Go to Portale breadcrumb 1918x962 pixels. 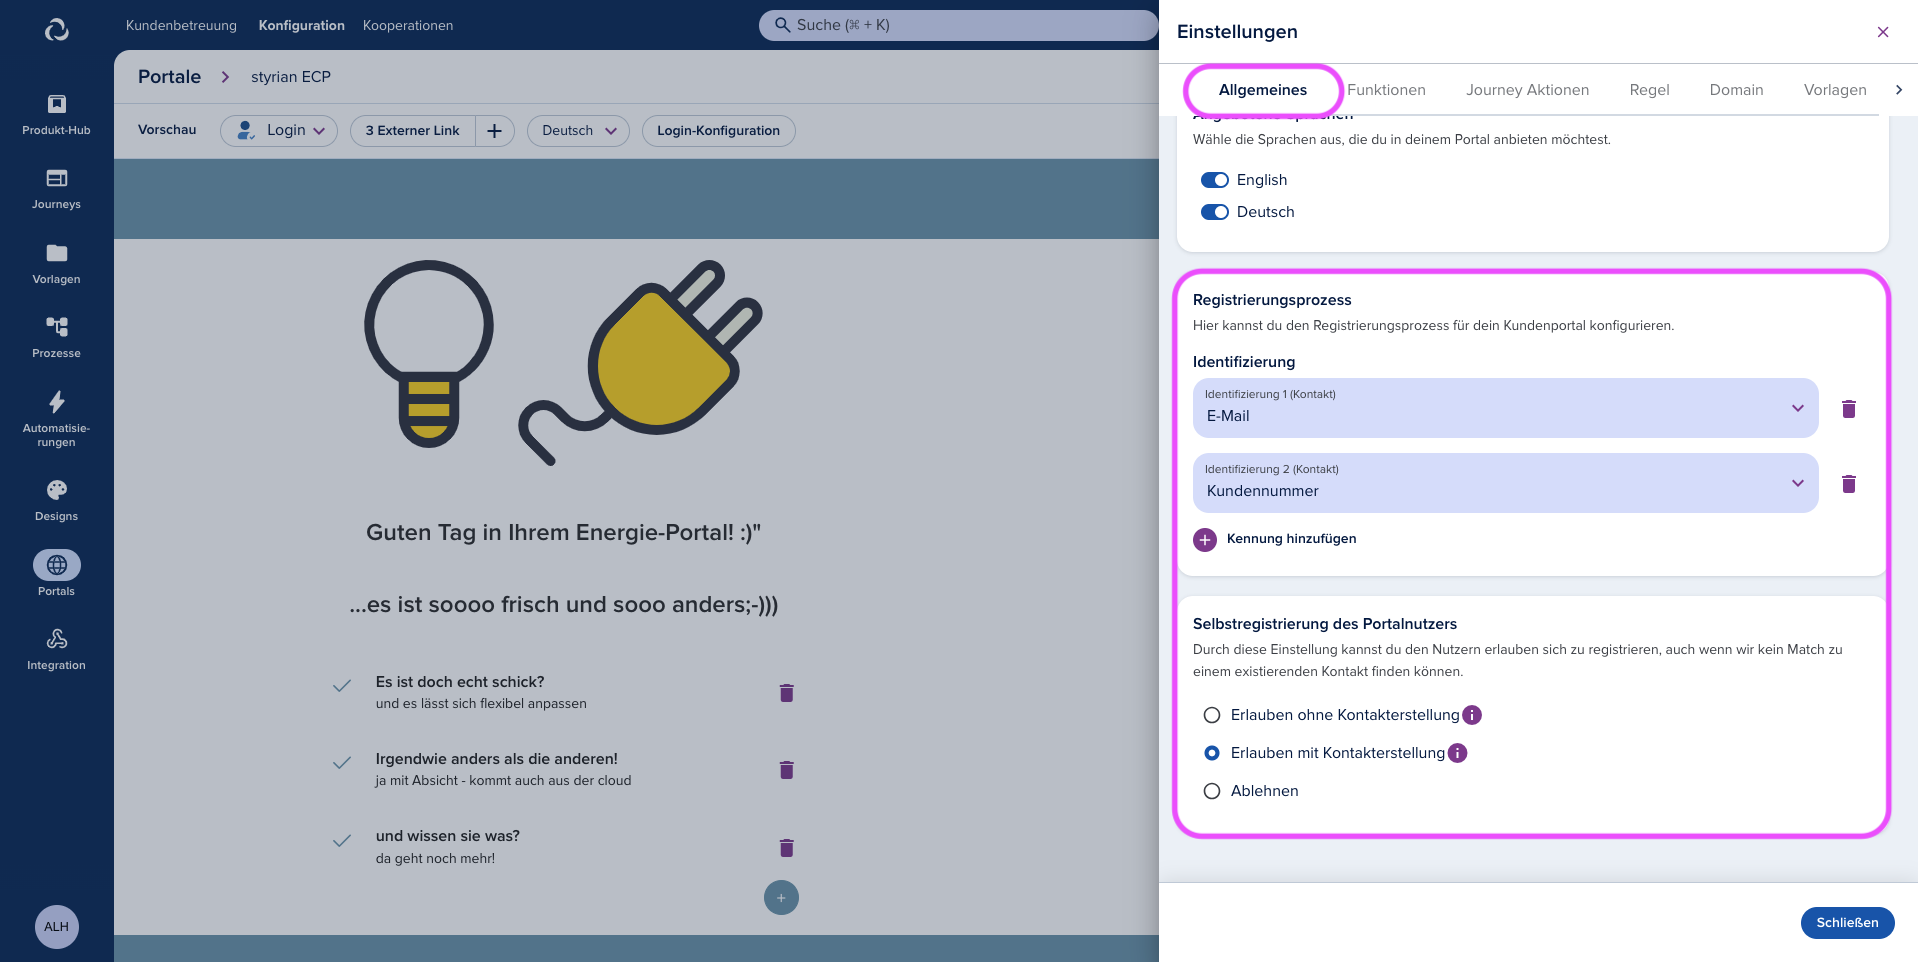169,77
